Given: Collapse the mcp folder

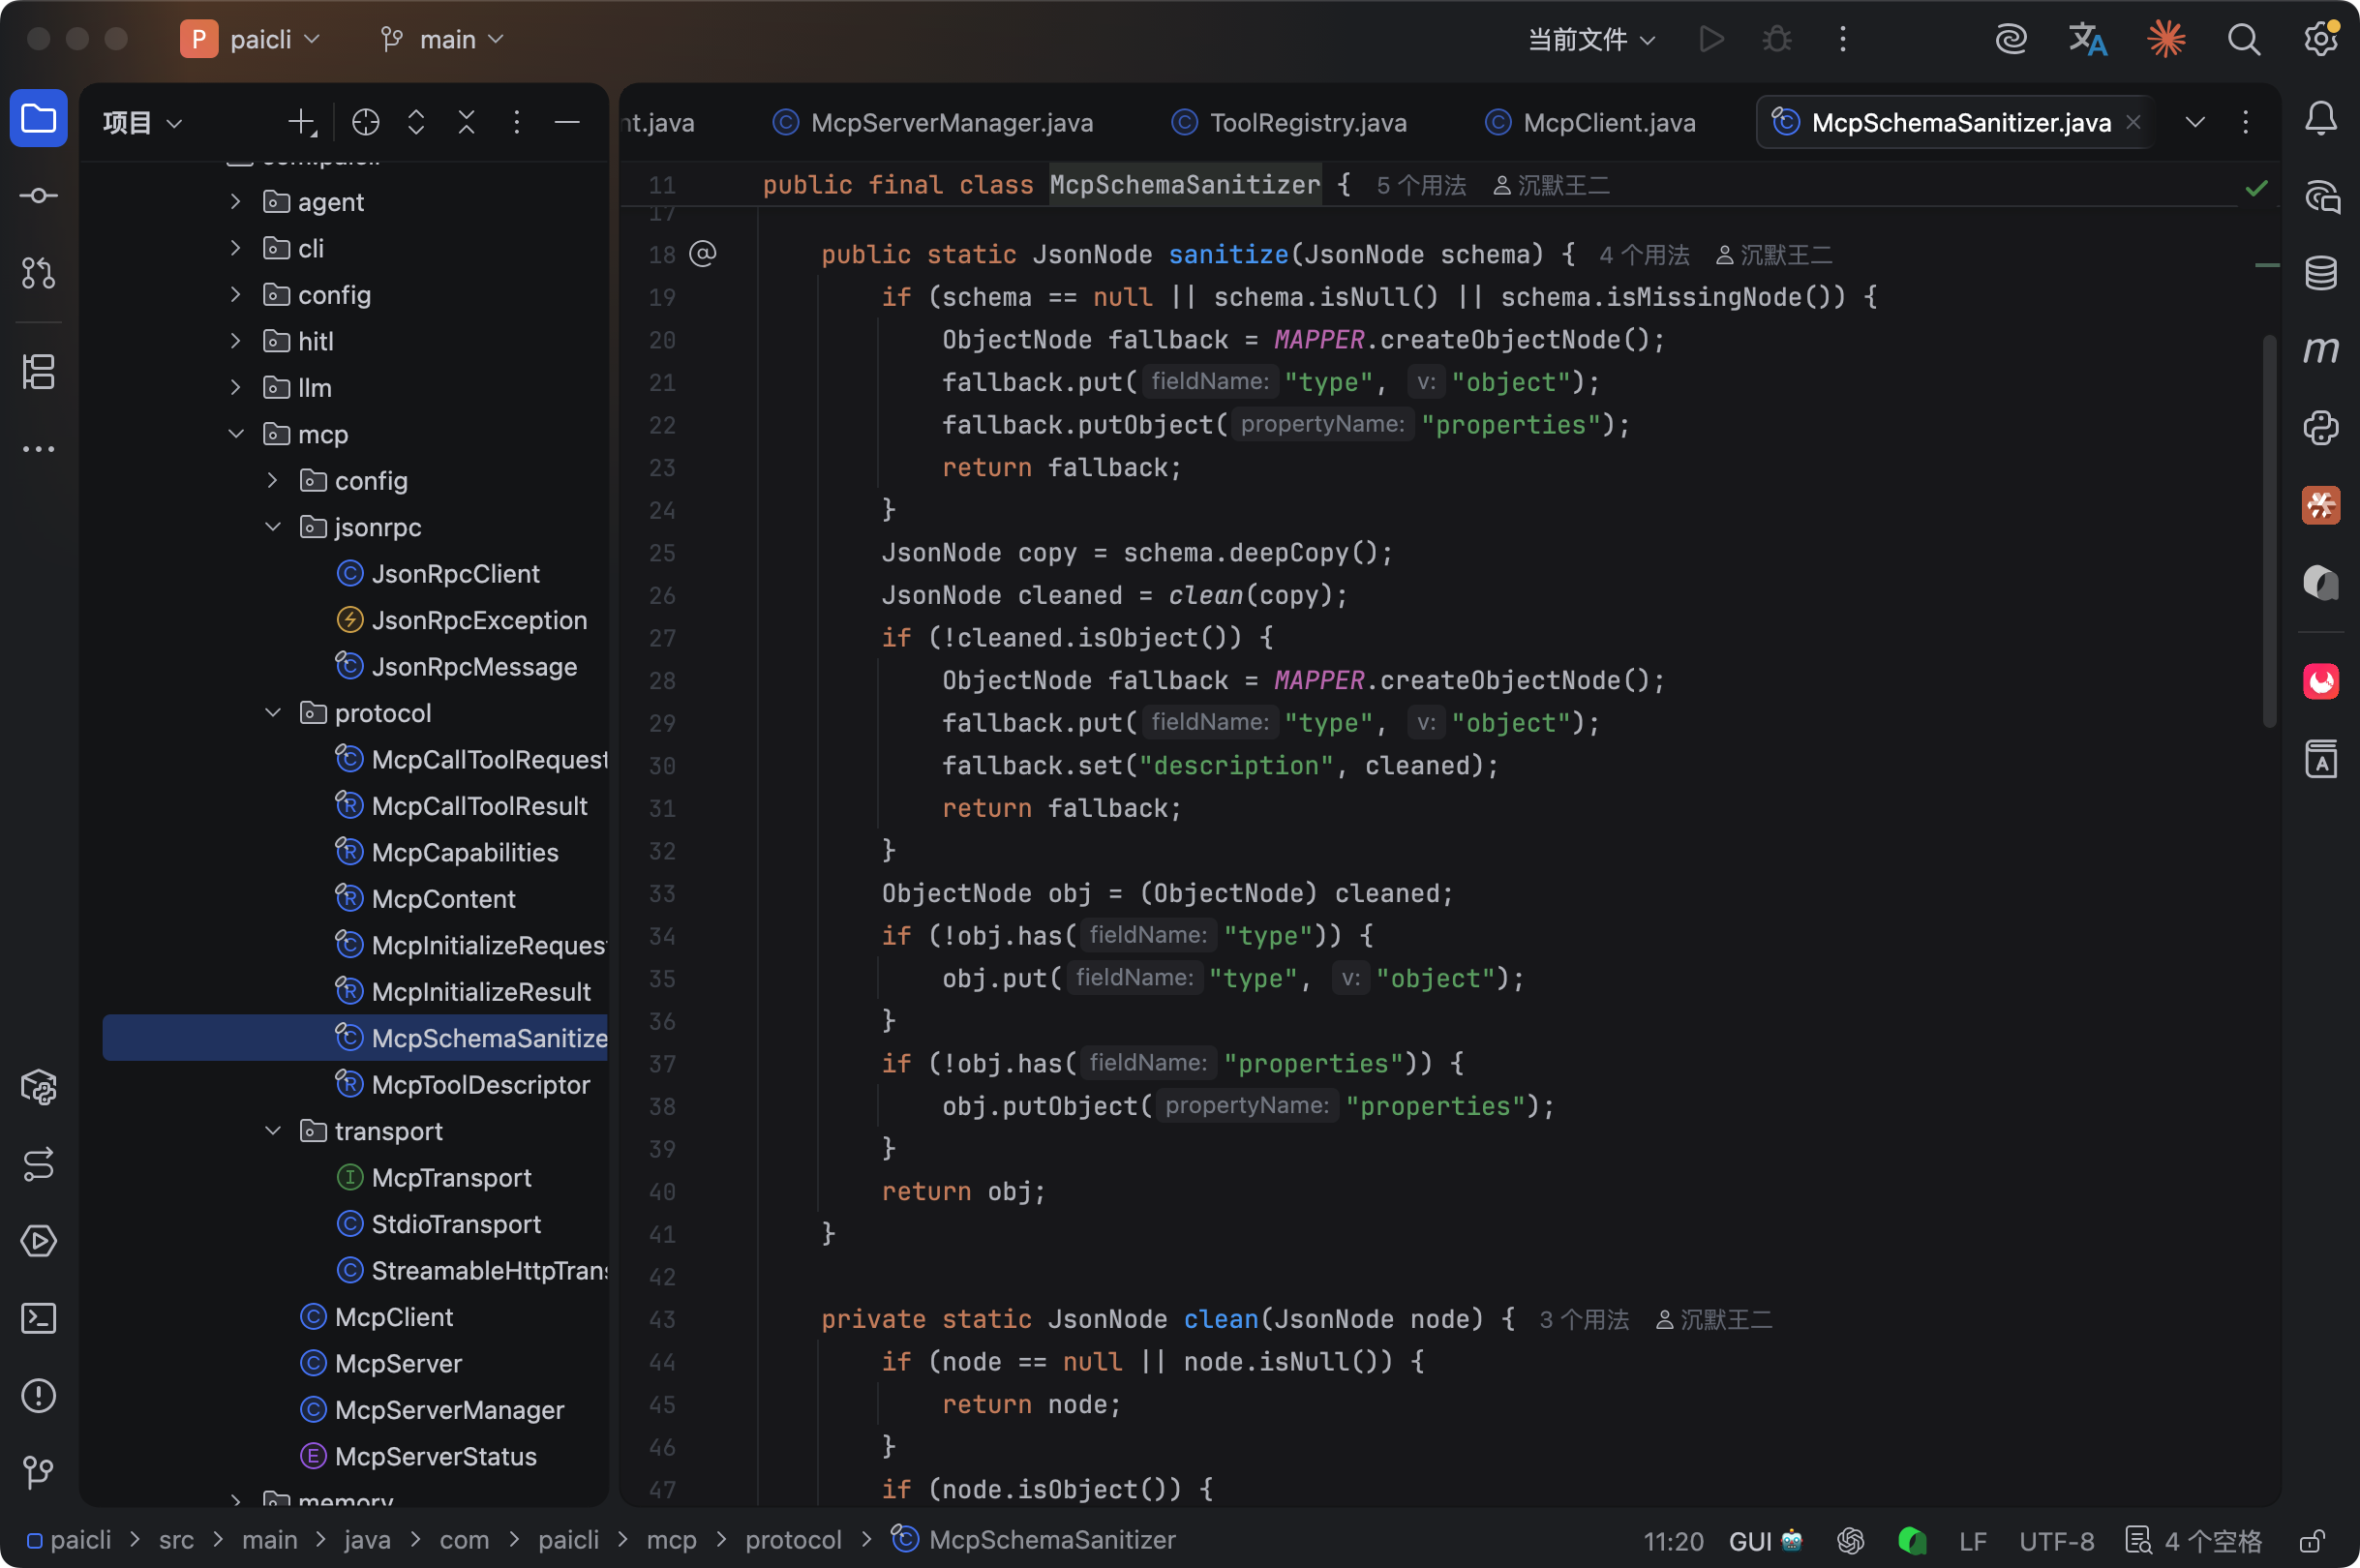Looking at the screenshot, I should (x=235, y=434).
